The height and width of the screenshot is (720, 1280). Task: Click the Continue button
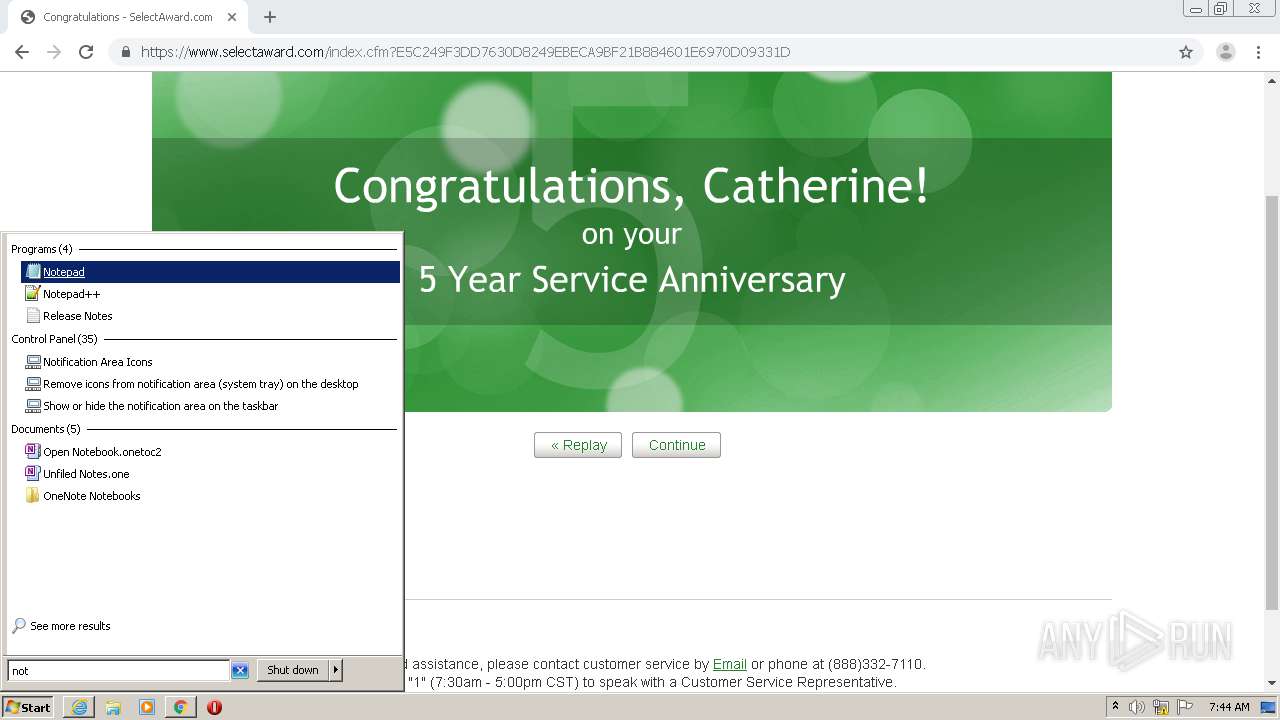676,445
